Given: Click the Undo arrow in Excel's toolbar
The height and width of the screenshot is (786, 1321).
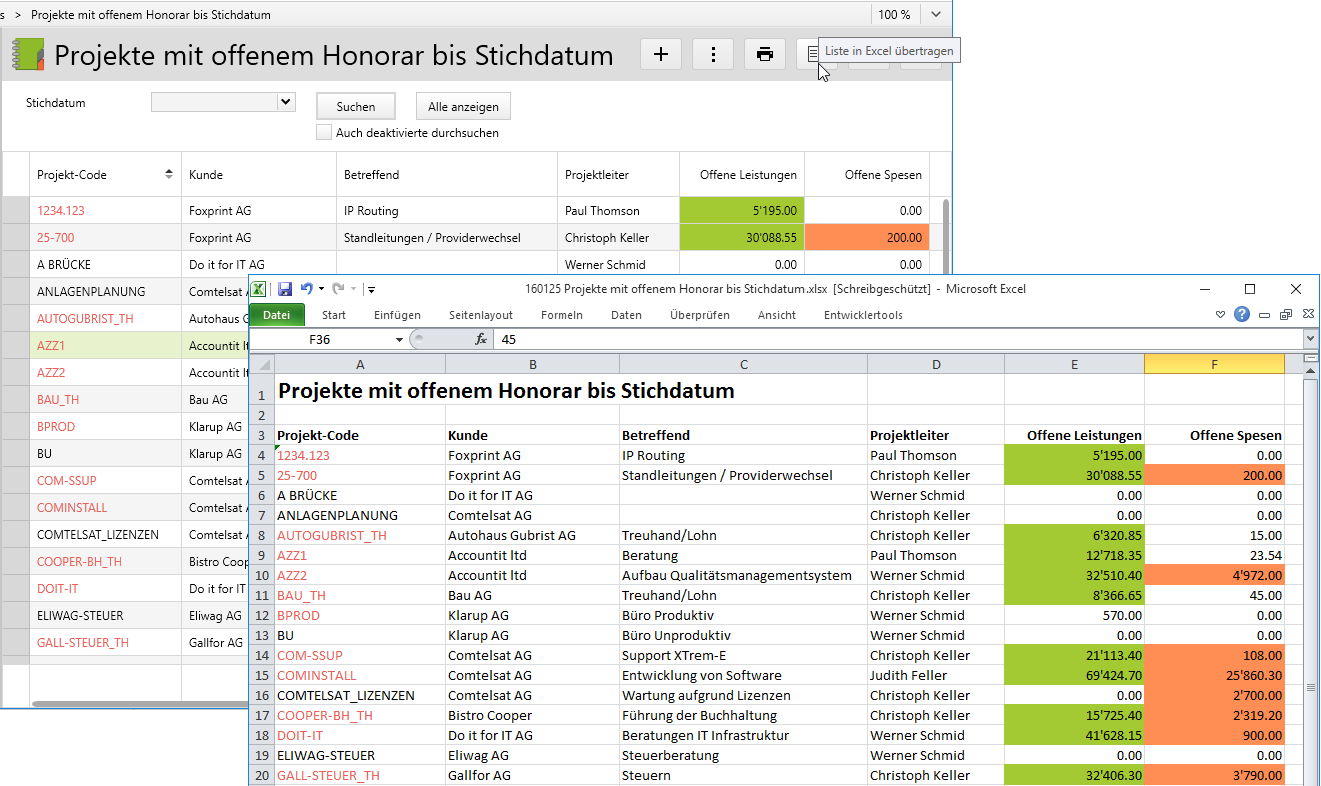Looking at the screenshot, I should pos(307,289).
